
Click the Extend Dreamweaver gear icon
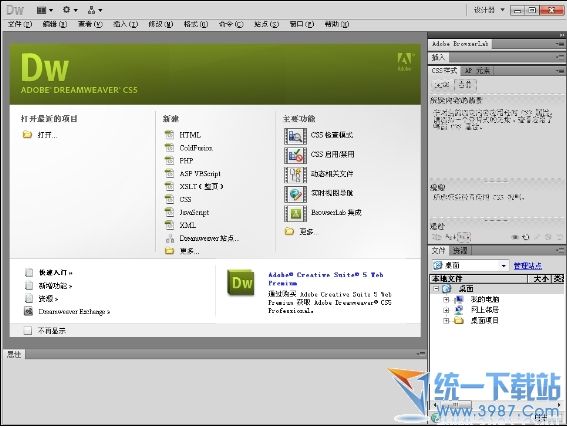pyautogui.click(x=67, y=10)
